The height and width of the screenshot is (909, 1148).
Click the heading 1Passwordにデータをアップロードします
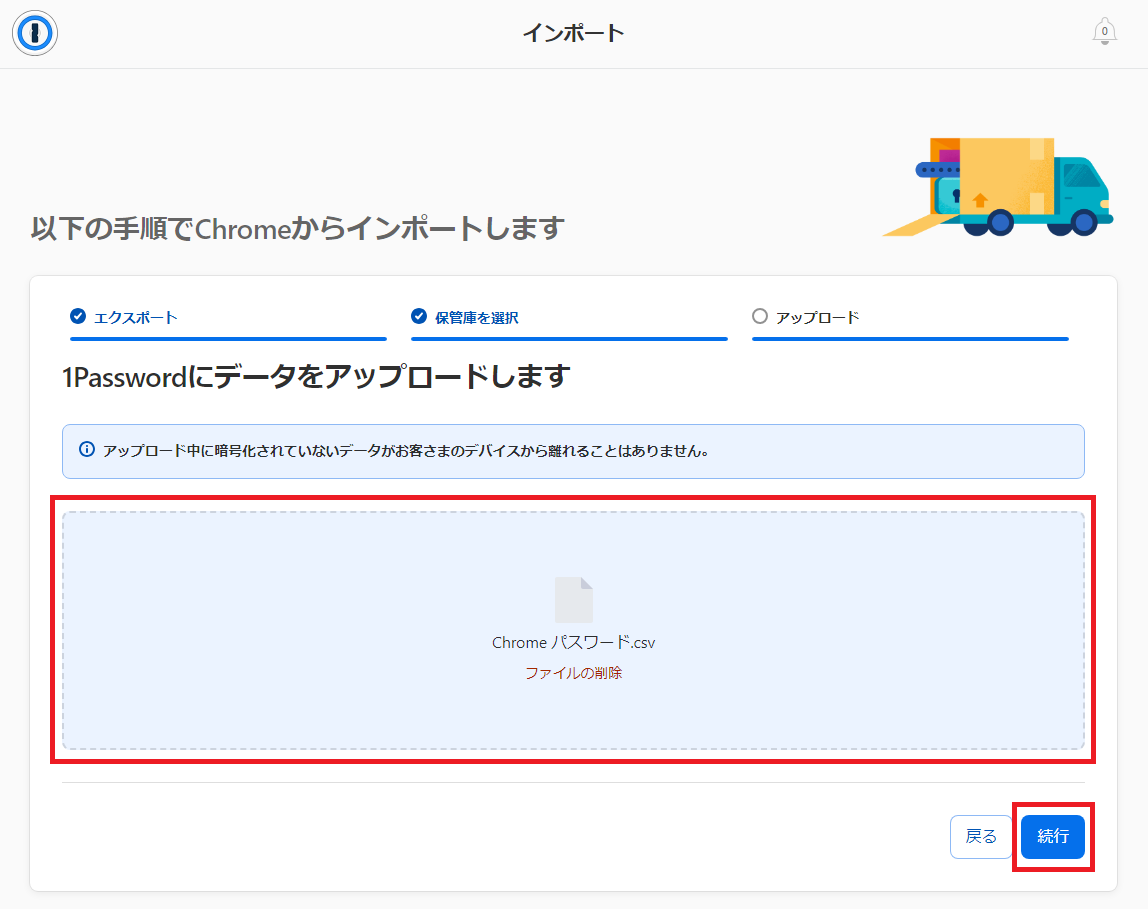(x=316, y=377)
